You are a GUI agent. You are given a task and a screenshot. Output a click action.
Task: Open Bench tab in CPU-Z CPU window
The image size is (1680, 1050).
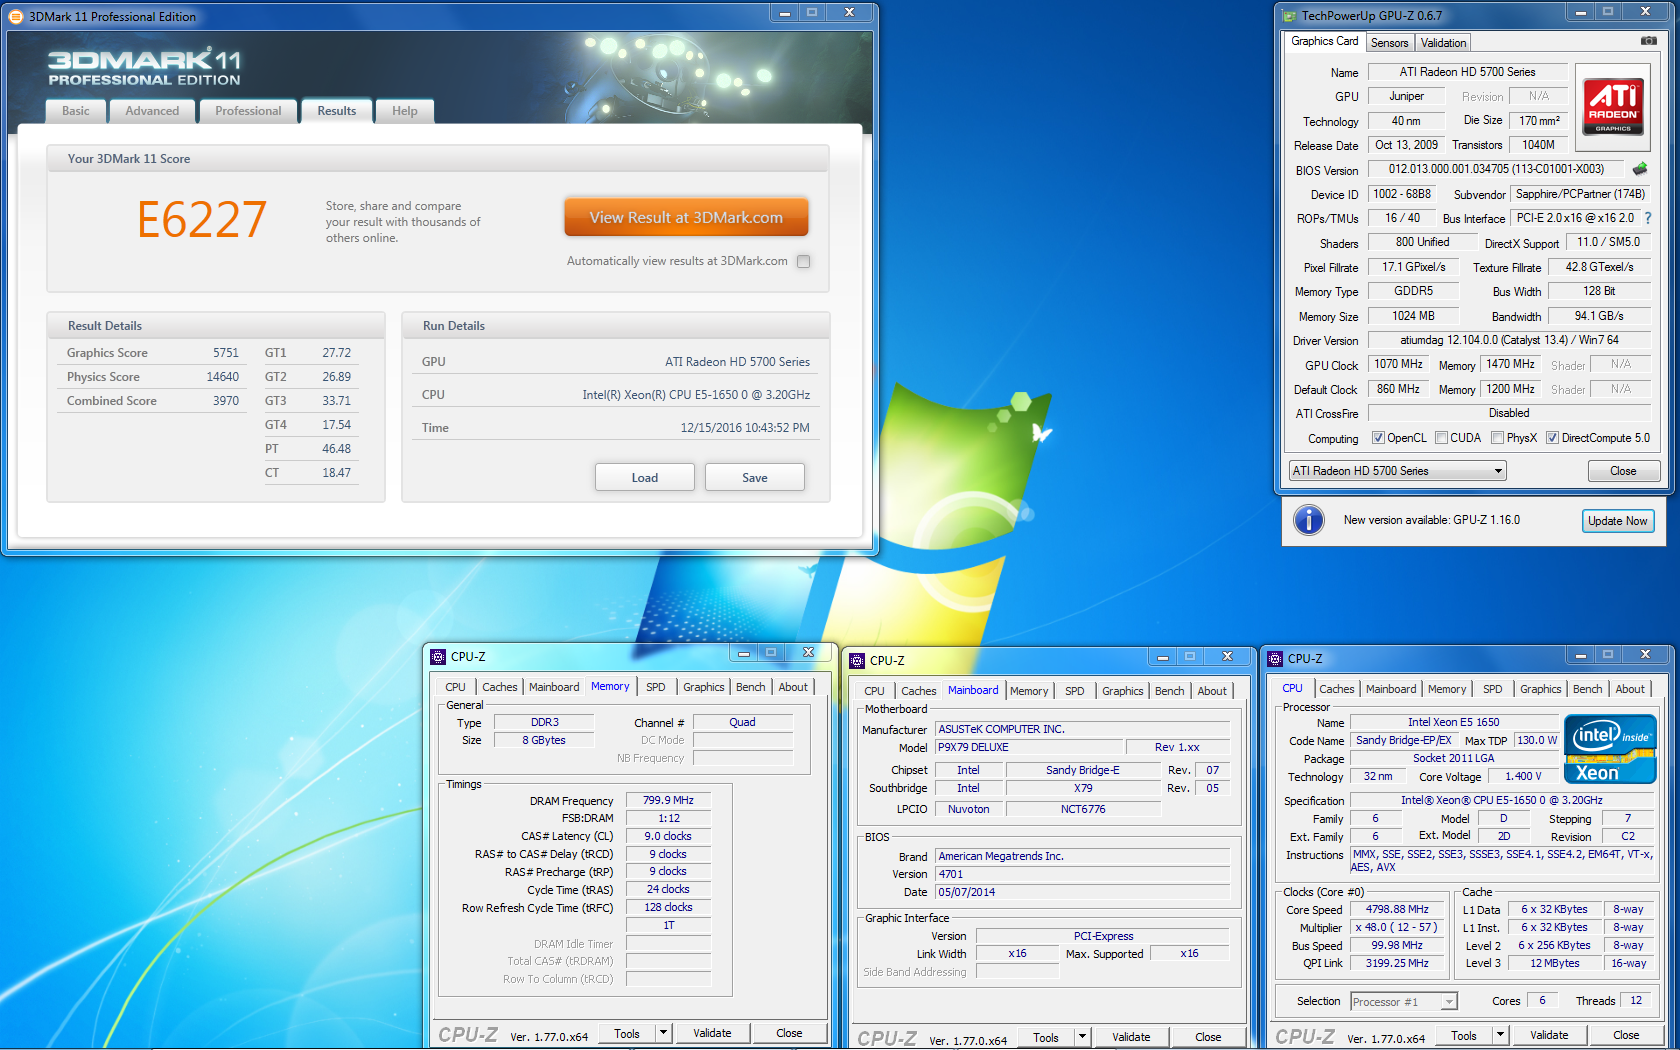[x=1587, y=689]
